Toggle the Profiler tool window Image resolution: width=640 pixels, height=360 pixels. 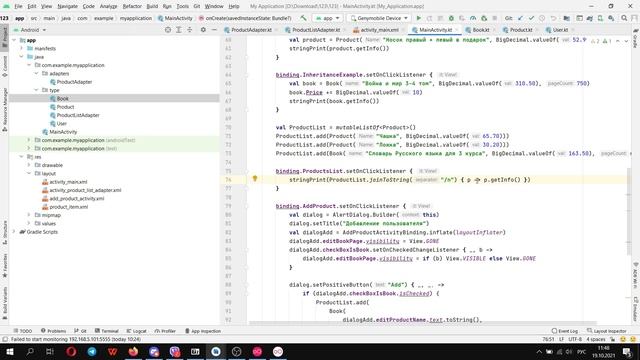pos(165,331)
